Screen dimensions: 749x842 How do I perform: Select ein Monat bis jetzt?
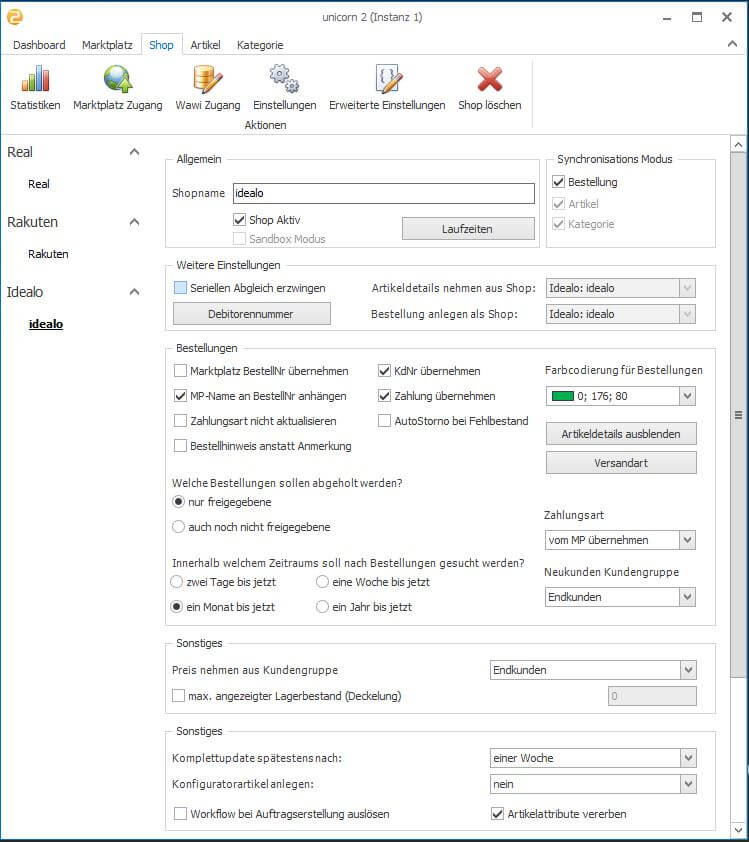tap(177, 607)
